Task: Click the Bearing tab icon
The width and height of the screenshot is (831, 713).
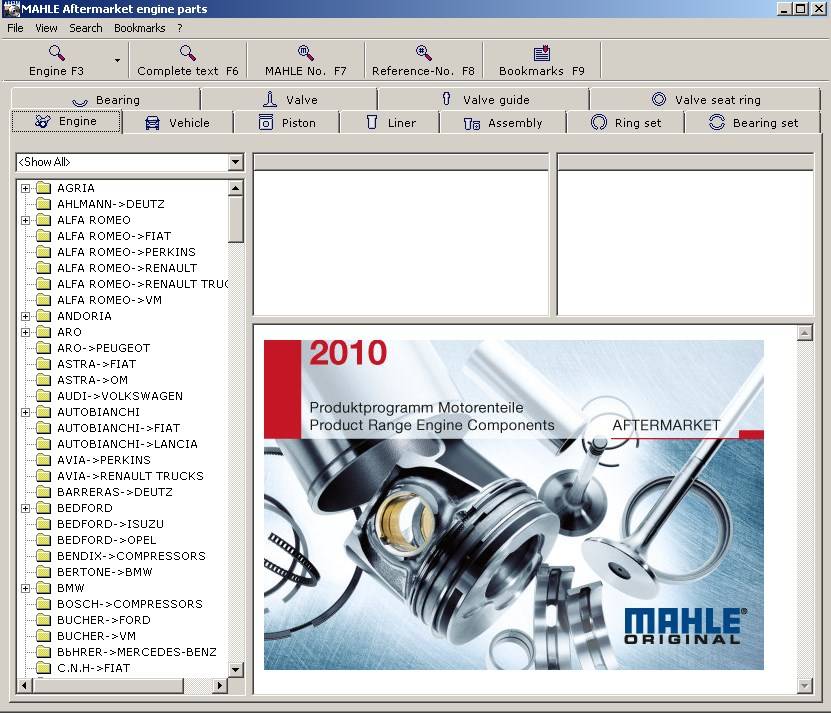Action: coord(79,101)
